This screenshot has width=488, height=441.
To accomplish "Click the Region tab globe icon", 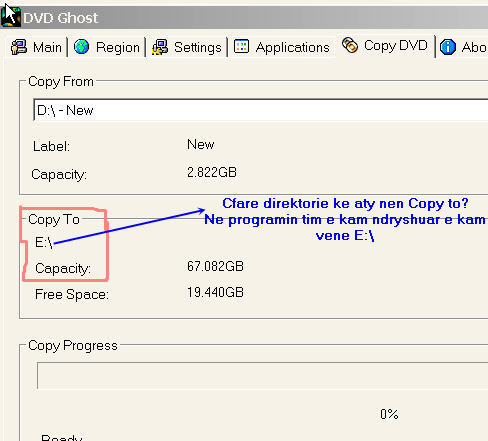I will pyautogui.click(x=81, y=47).
